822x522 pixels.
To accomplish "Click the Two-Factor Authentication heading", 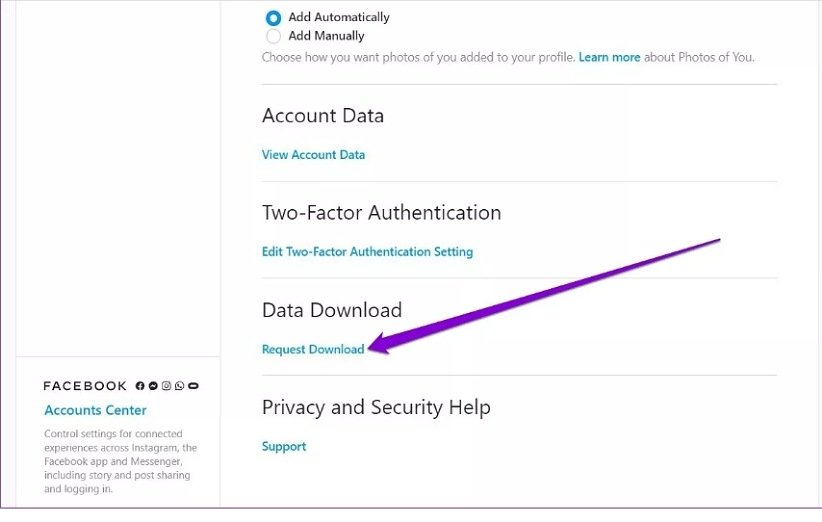I will 381,213.
